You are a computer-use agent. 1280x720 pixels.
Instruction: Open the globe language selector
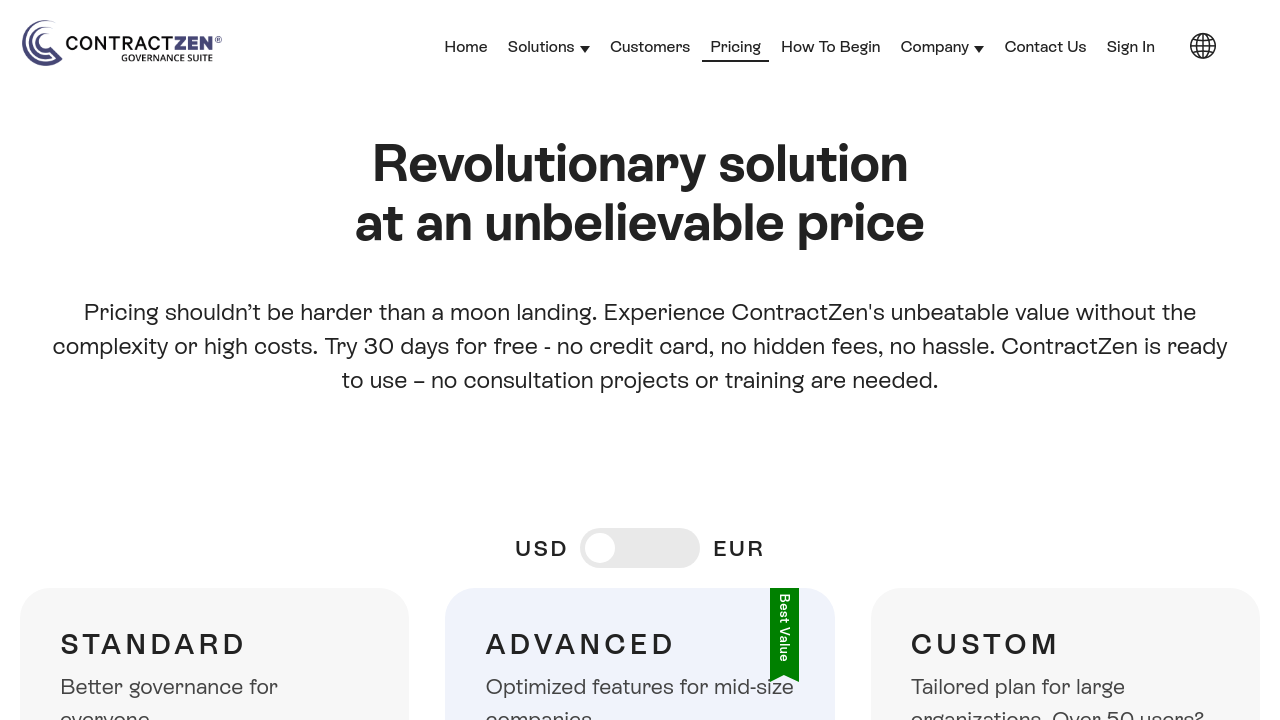(1202, 46)
